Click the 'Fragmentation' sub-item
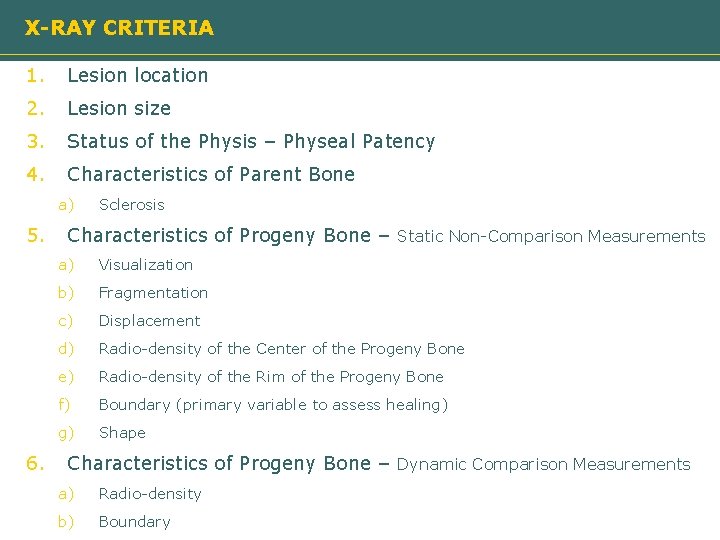Screen dimensions: 720x540 click(x=153, y=293)
